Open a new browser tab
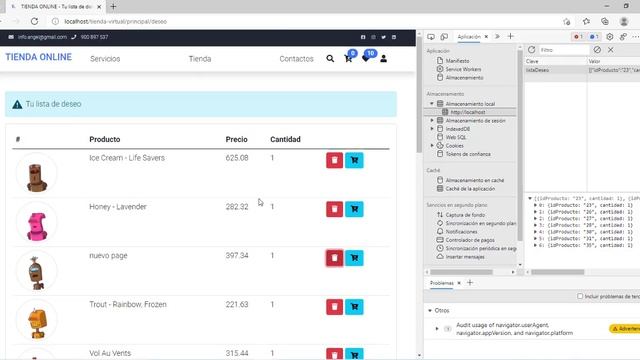Screen dimensions: 640x360 (x=113, y=7)
